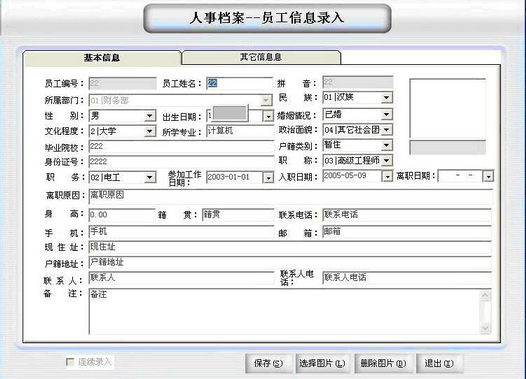Screen dimensions: 526x379
Task: Open the 参加工作日期 date dropdown arrow
Action: [x=268, y=177]
